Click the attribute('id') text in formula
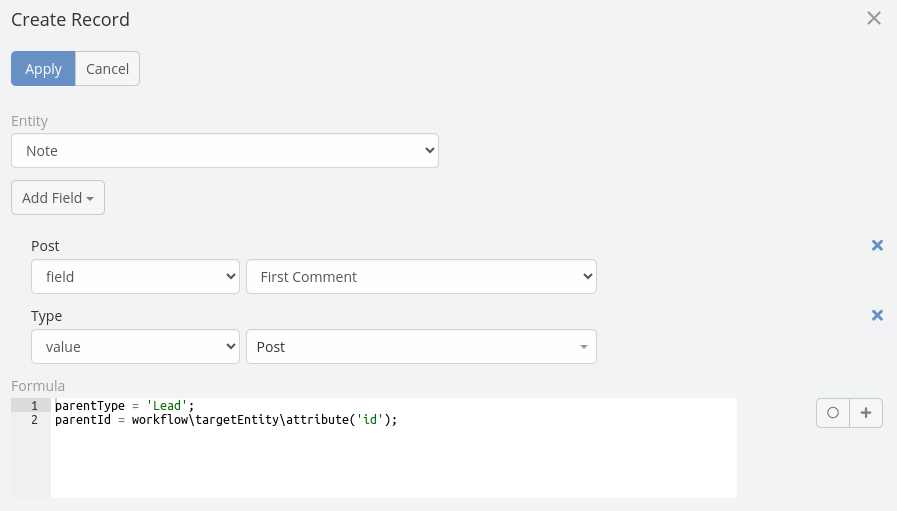This screenshot has width=897, height=511. coord(340,420)
